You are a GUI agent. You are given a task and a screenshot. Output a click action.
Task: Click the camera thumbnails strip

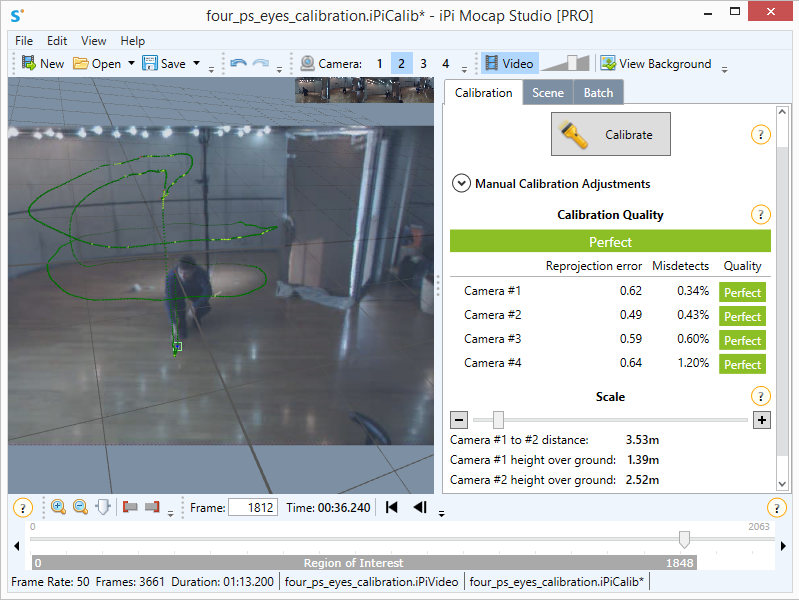click(364, 90)
